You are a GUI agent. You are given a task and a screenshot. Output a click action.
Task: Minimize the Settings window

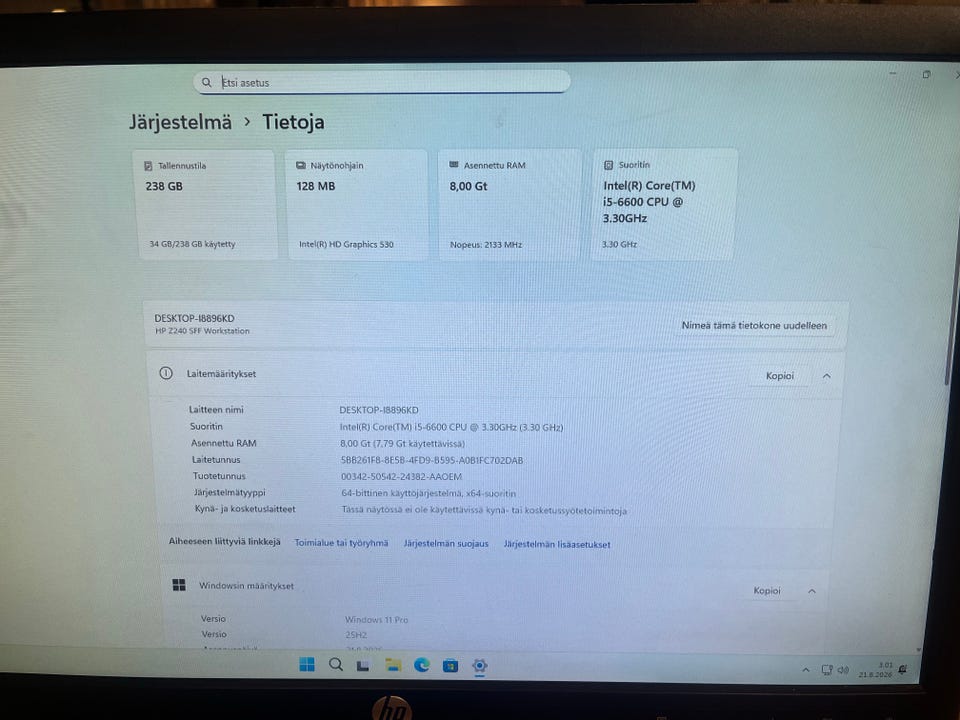[x=893, y=73]
